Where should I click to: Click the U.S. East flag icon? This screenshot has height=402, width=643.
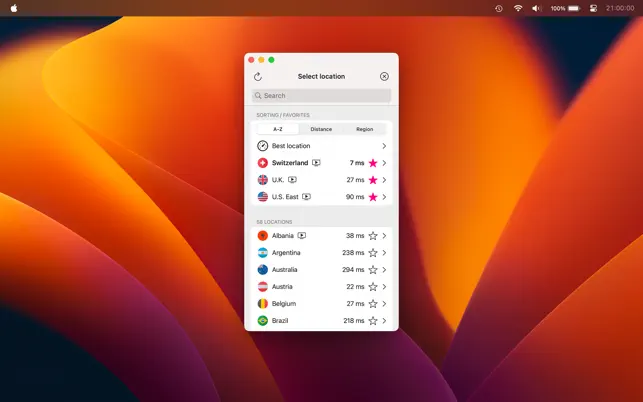[262, 197]
